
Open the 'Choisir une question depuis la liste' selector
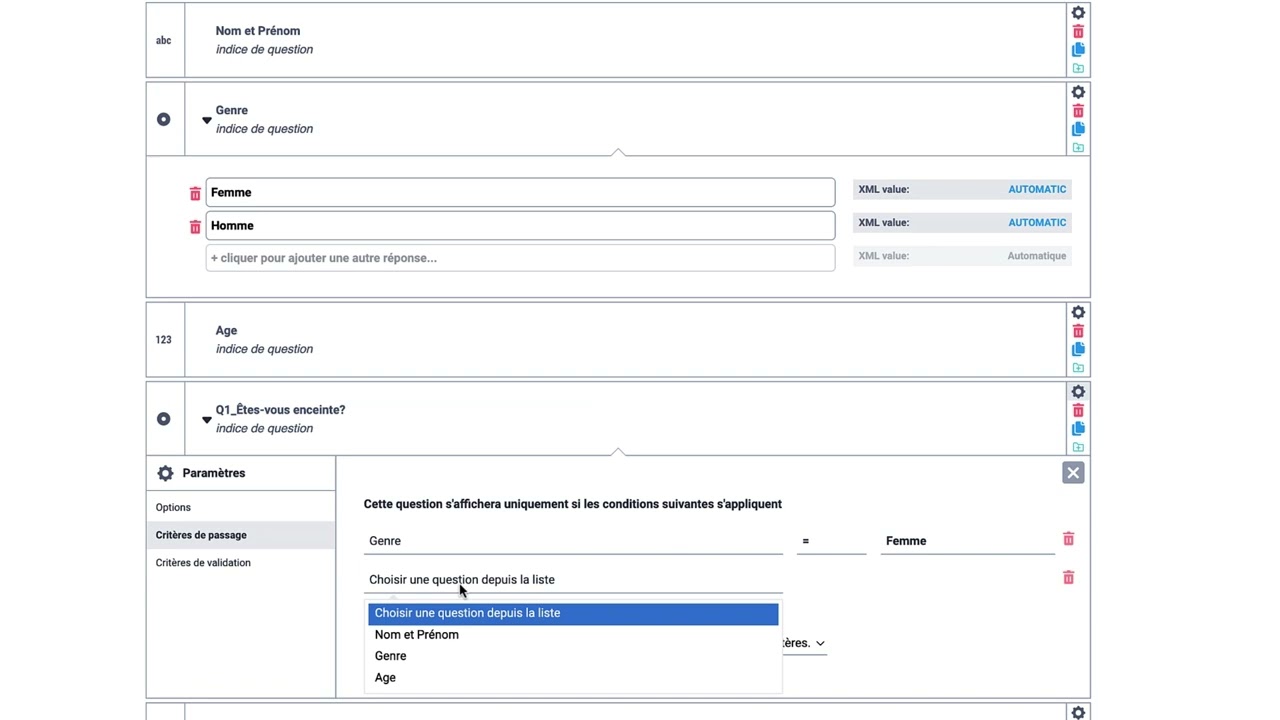[573, 580]
